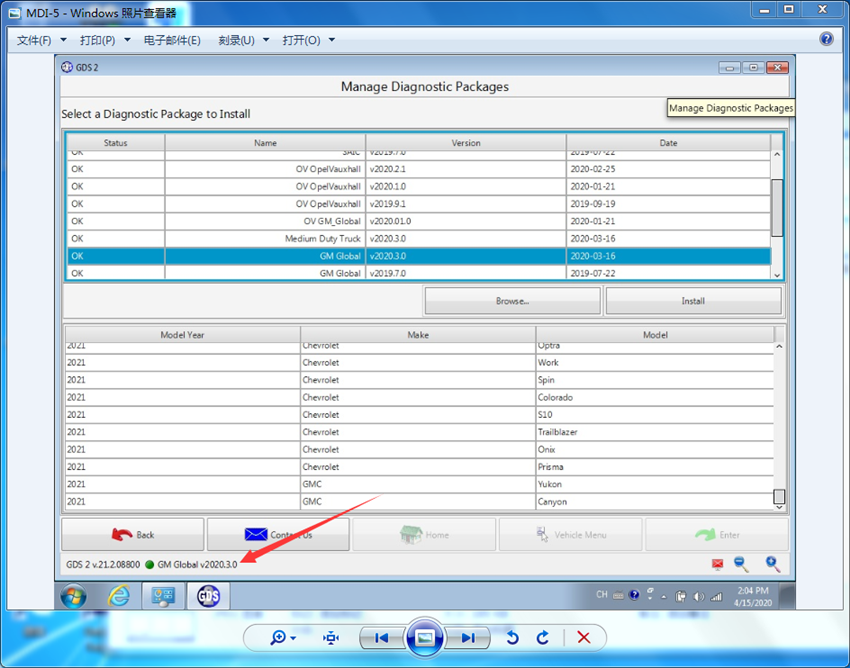Click the Make column header
850x668 pixels.
pos(418,335)
